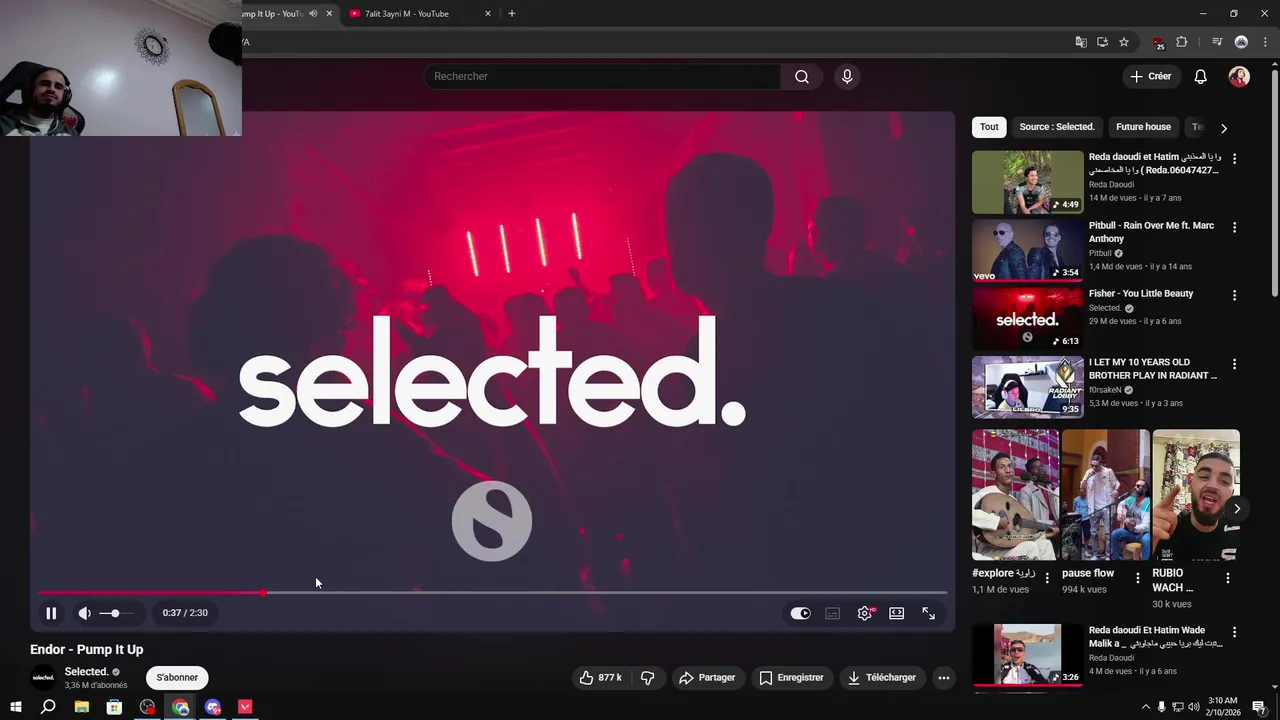Image resolution: width=1280 pixels, height=720 pixels.
Task: Mute the video with the speaker icon
Action: pyautogui.click(x=85, y=613)
